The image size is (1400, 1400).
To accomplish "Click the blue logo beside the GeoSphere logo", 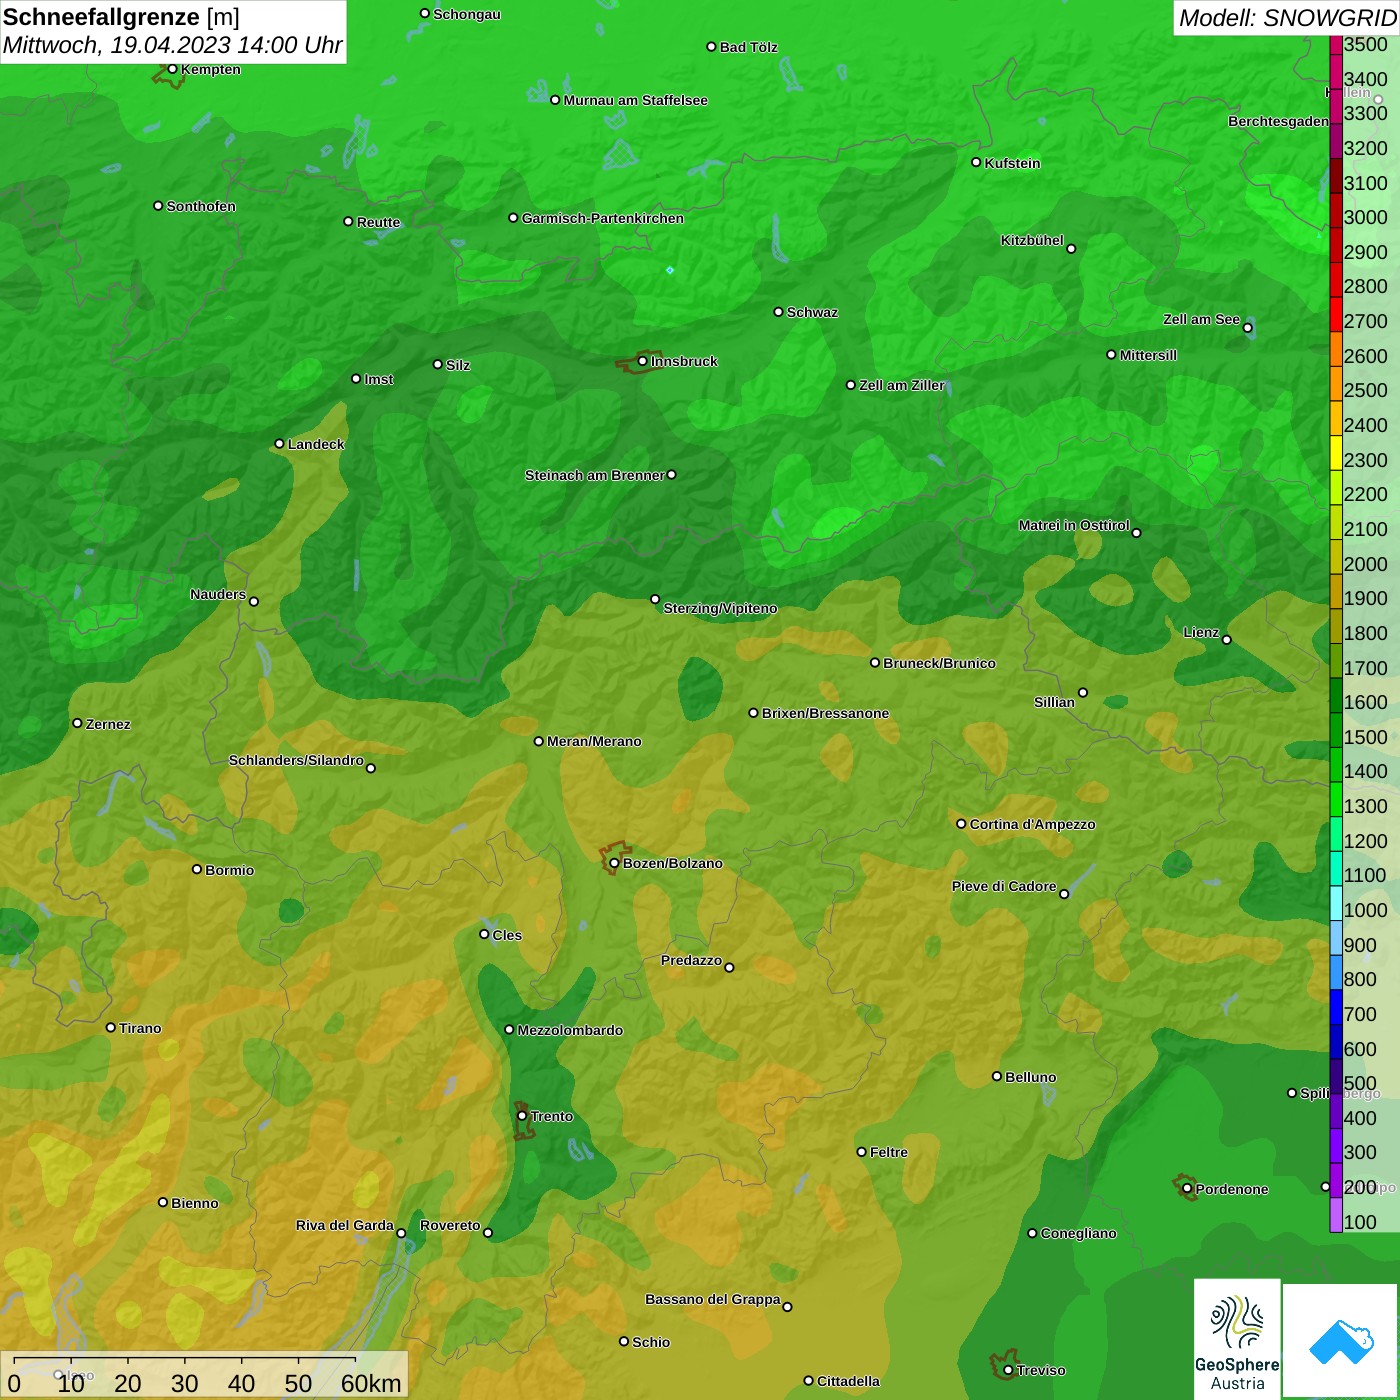I will click(x=1341, y=1341).
